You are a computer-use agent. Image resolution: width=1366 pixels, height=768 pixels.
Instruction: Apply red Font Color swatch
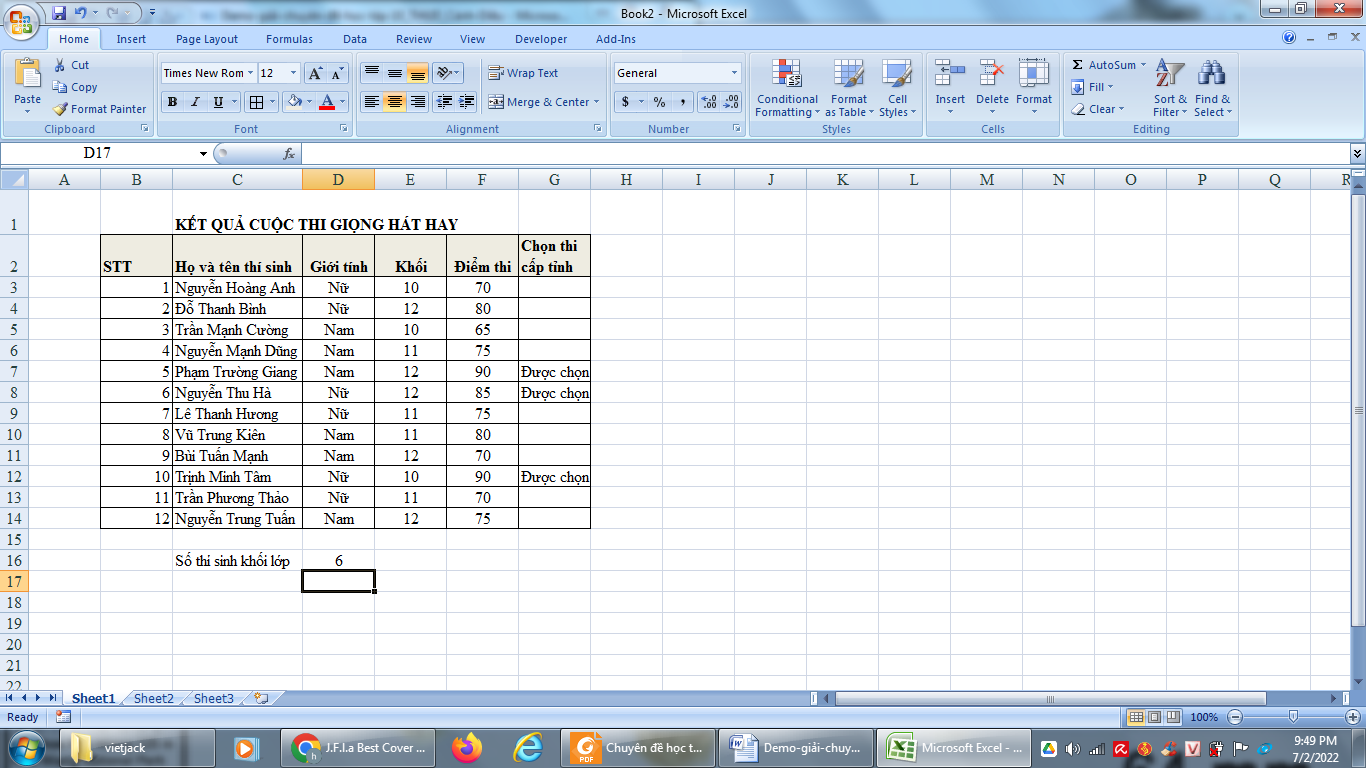tap(327, 102)
